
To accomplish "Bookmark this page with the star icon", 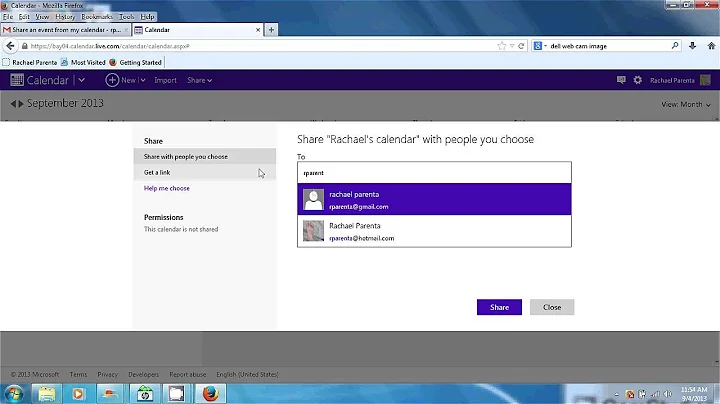I will tap(501, 46).
